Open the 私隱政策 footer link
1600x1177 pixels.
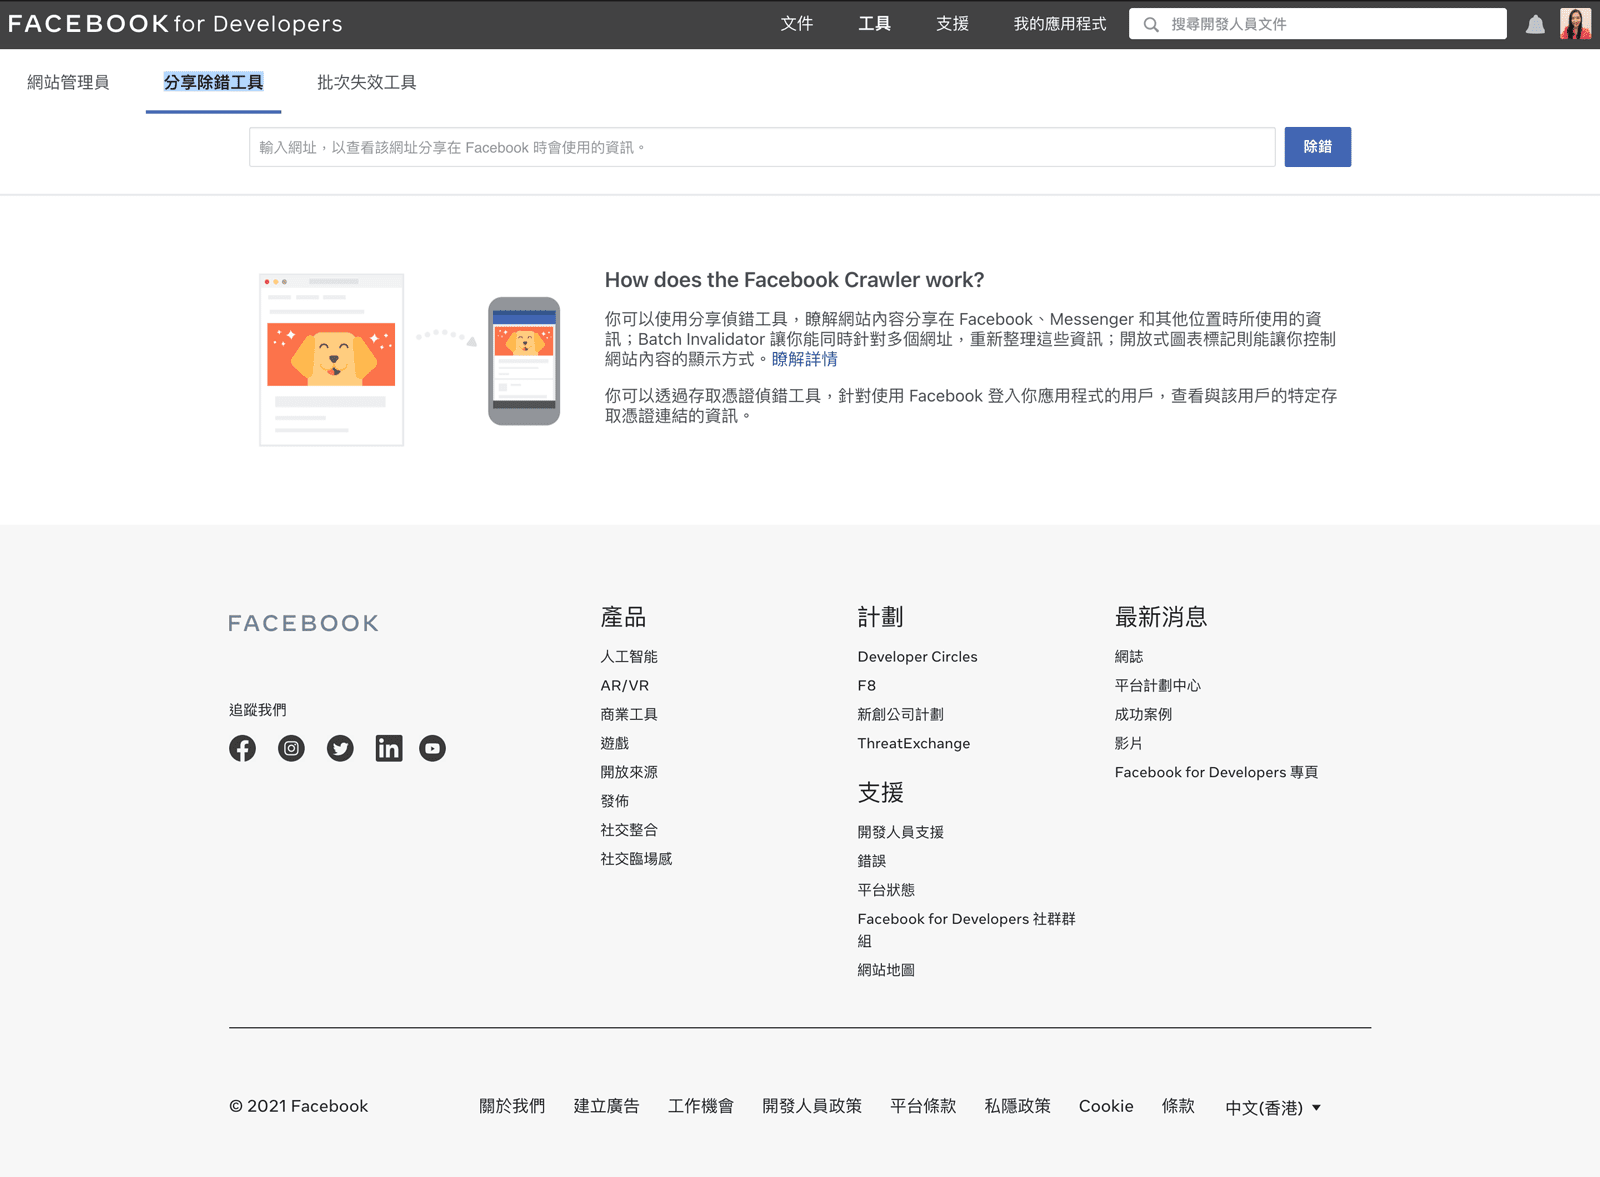[x=1017, y=1106]
